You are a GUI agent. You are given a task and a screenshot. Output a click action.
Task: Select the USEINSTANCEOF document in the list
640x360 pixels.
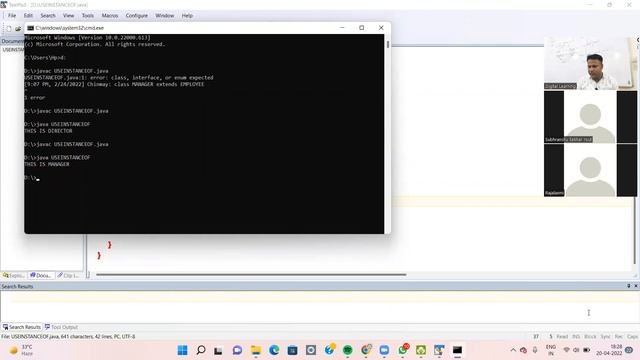coord(13,49)
